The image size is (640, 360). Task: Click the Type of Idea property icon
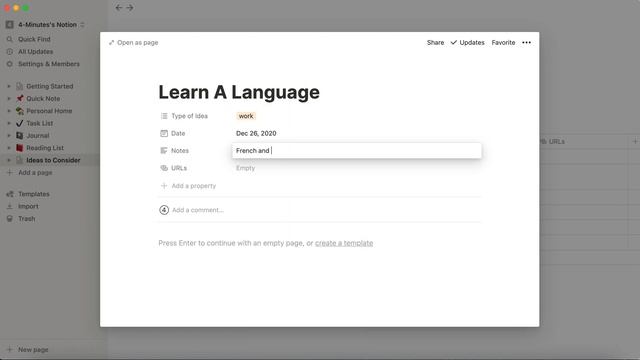click(164, 116)
